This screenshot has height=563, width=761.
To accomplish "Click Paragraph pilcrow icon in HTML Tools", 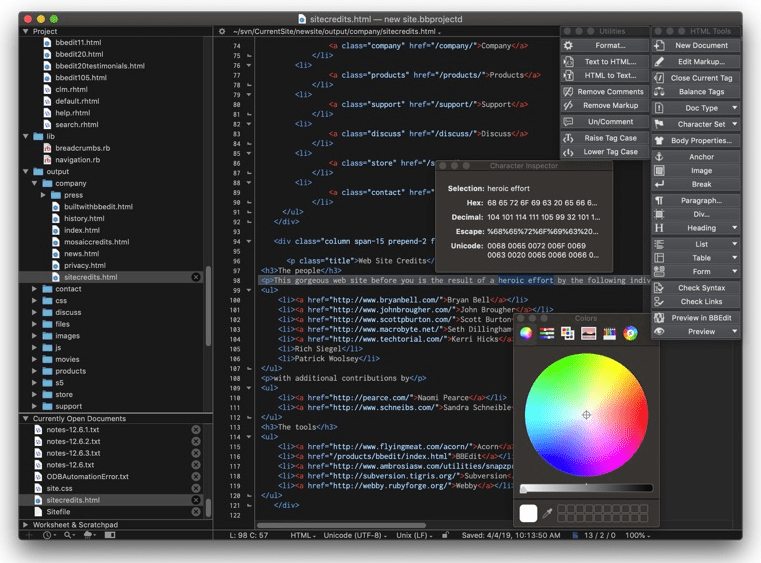I will coord(659,200).
